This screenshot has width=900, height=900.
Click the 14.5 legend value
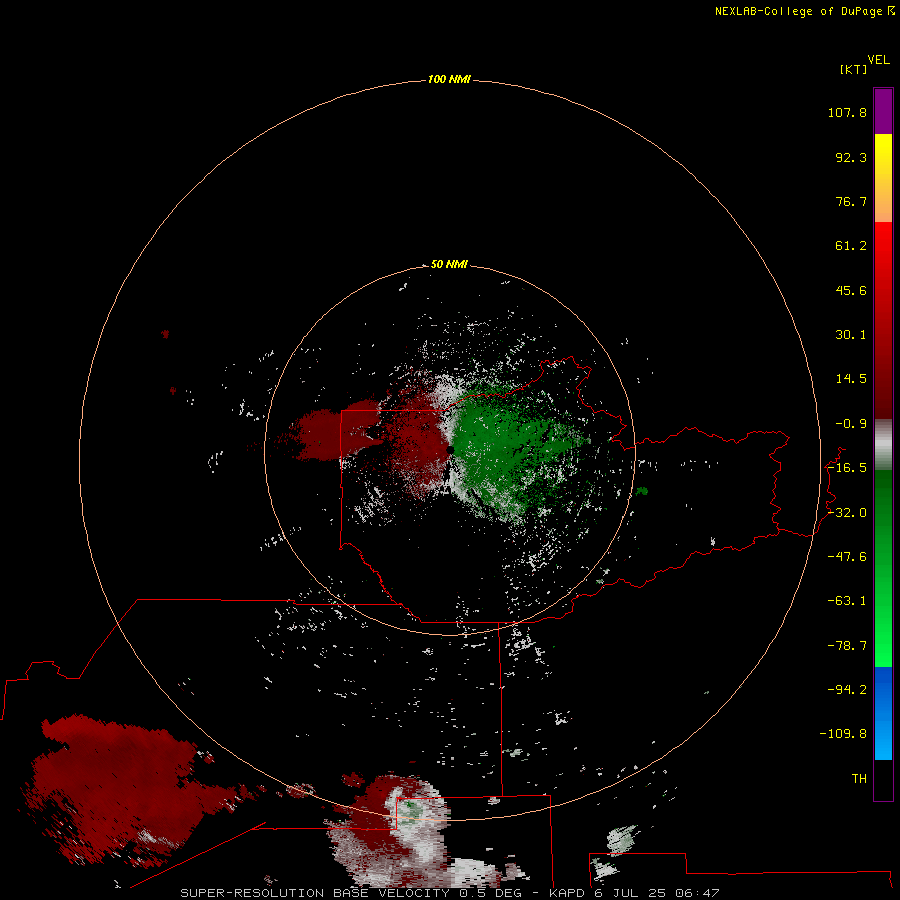[851, 379]
